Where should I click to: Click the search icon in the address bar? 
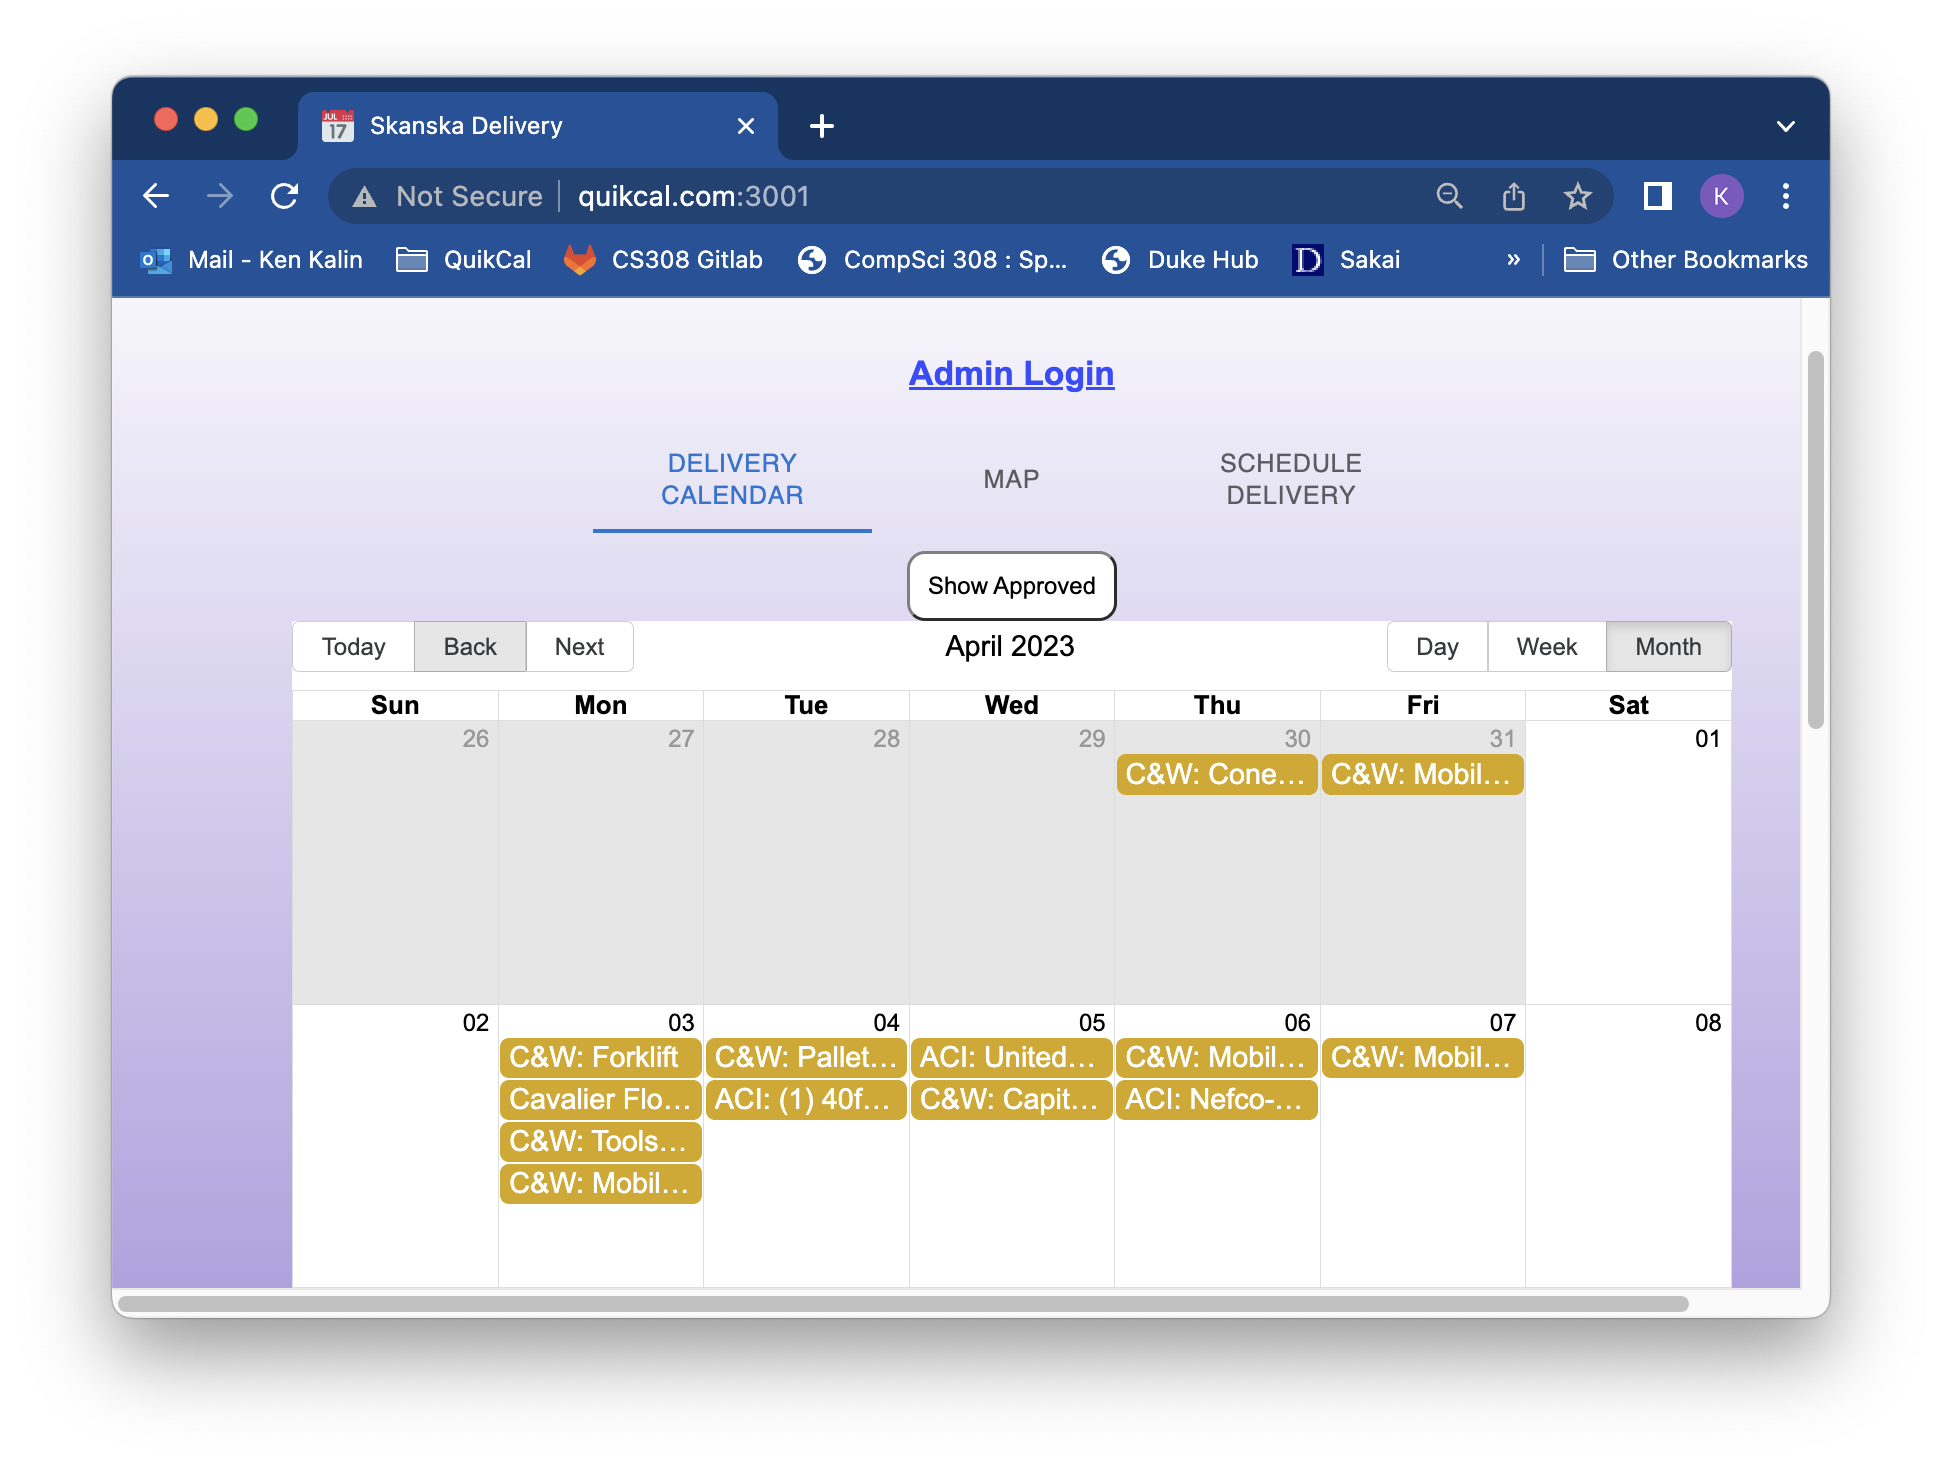pos(1450,196)
